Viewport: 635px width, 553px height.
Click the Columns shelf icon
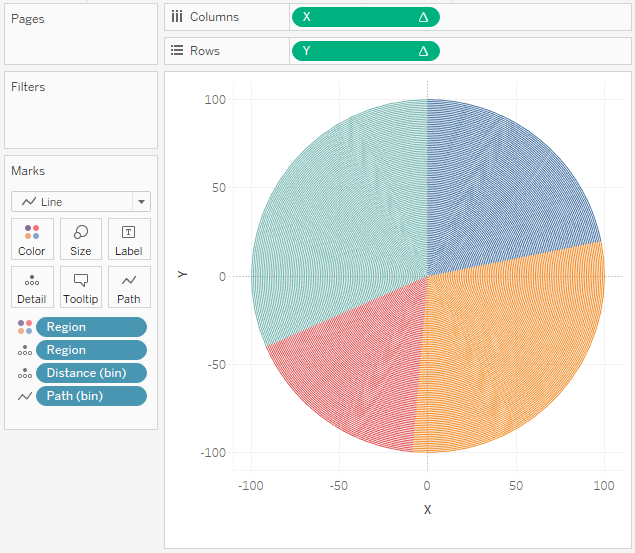177,17
